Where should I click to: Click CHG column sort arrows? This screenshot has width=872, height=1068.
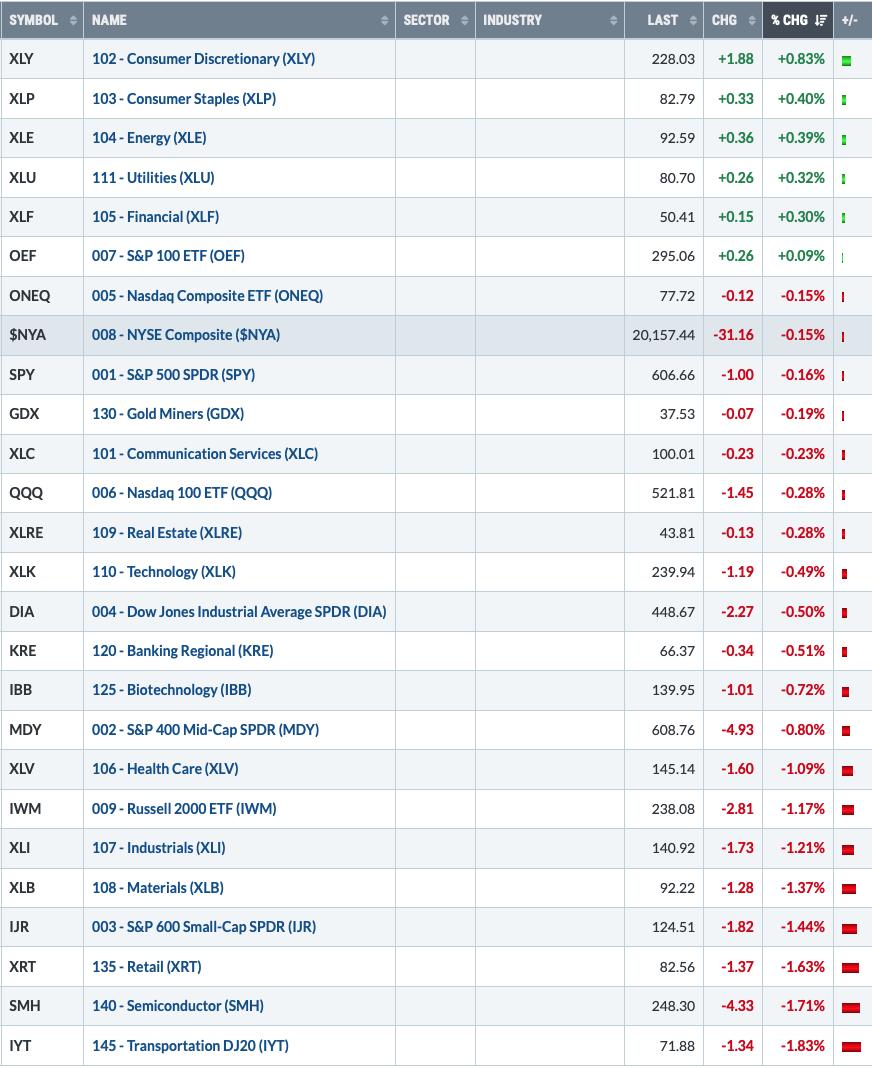tap(751, 20)
